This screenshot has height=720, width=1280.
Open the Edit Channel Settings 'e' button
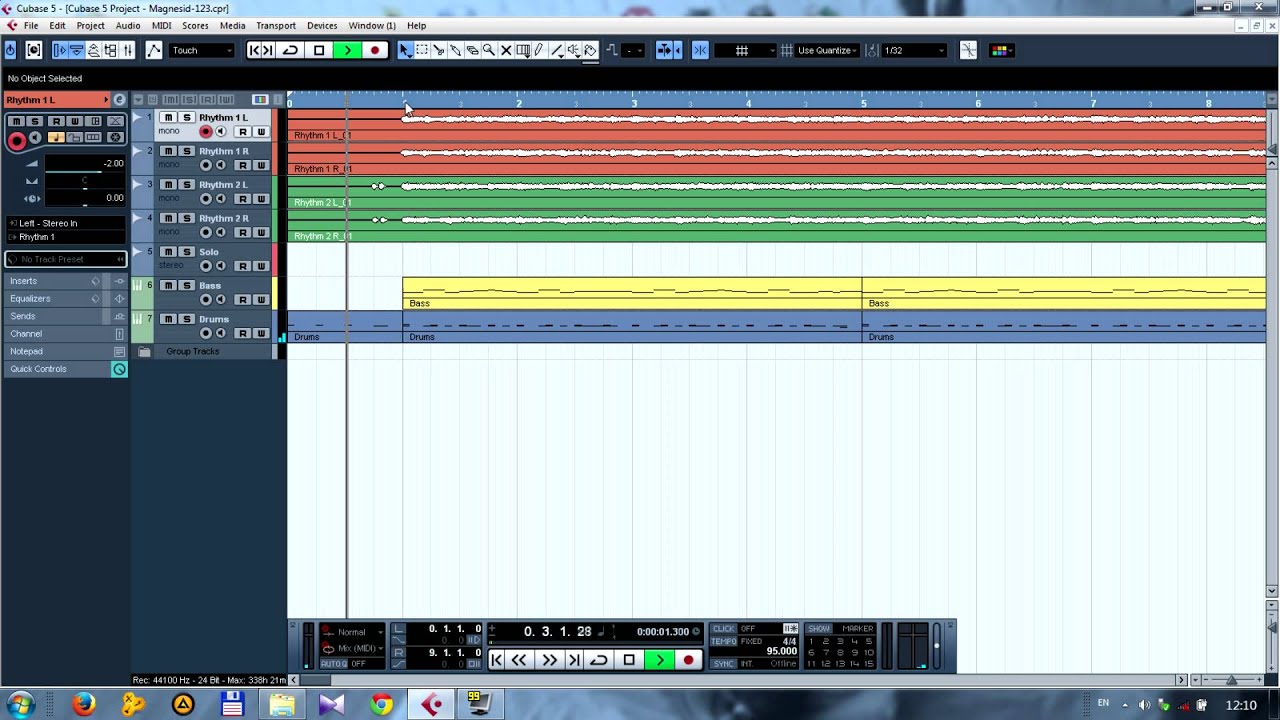[x=120, y=100]
